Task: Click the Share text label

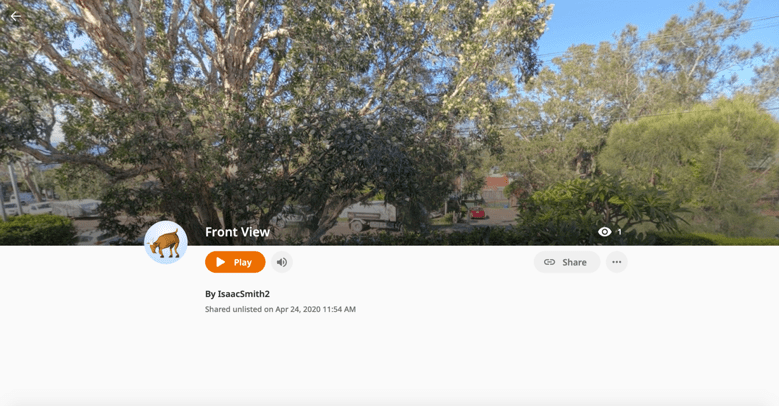Action: pos(574,262)
